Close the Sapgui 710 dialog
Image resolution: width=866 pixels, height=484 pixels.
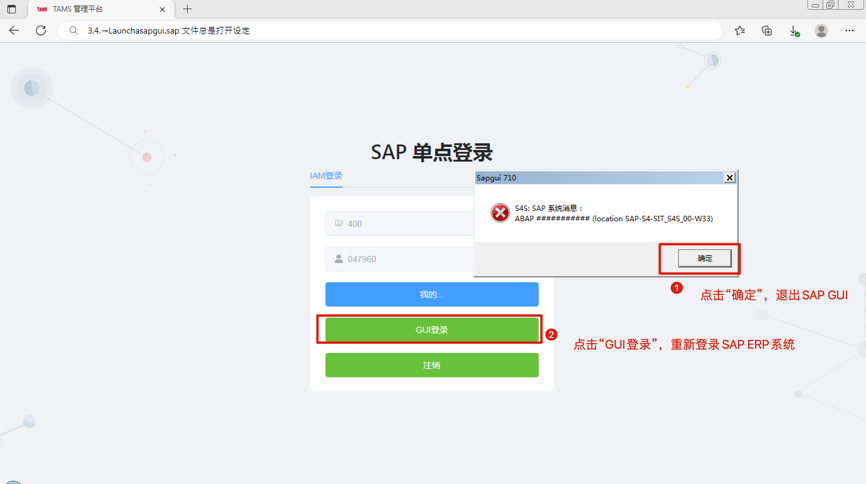[x=730, y=177]
